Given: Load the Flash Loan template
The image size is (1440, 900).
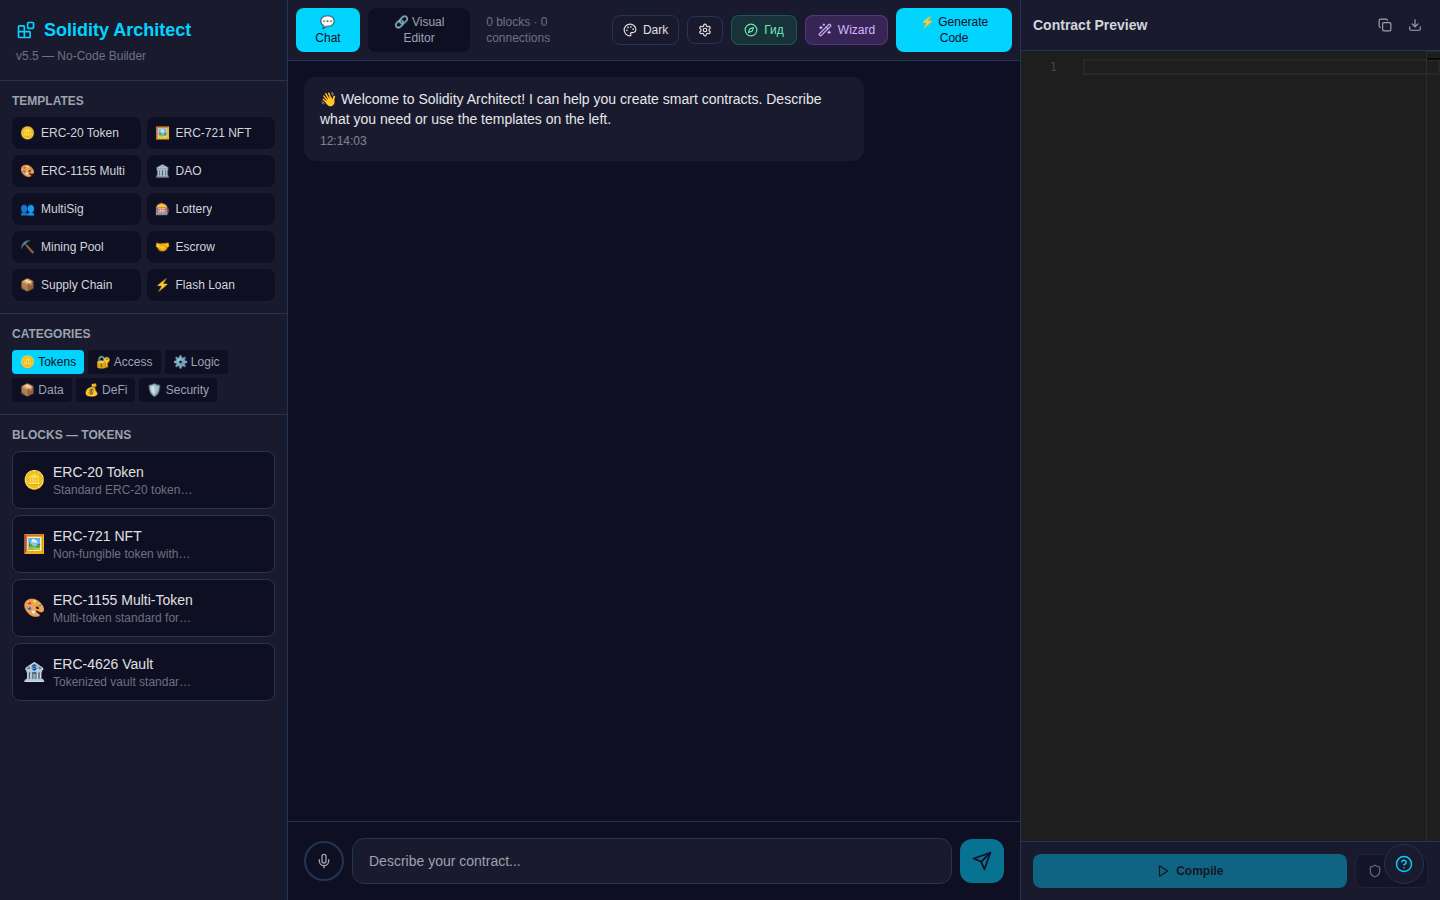Looking at the screenshot, I should (211, 285).
